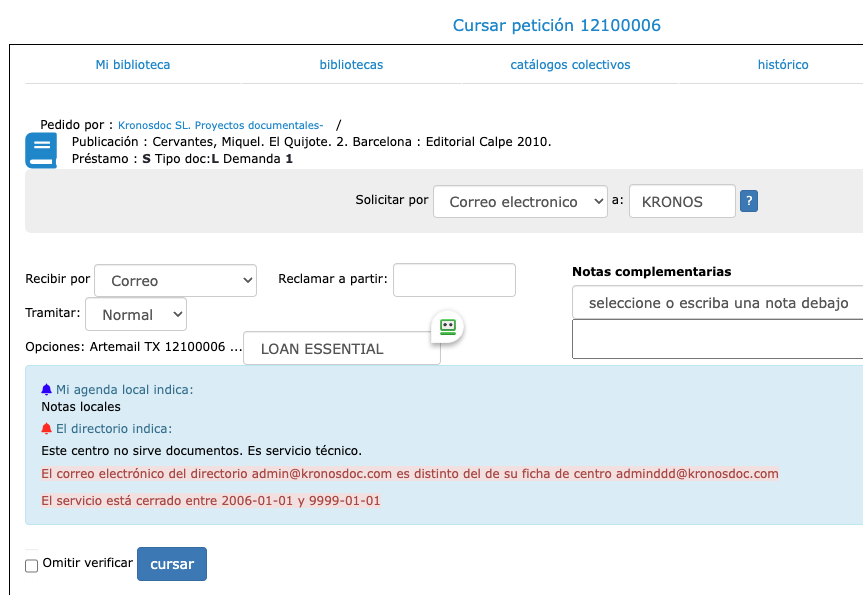
Task: Select the histórico tab
Action: [x=783, y=65]
